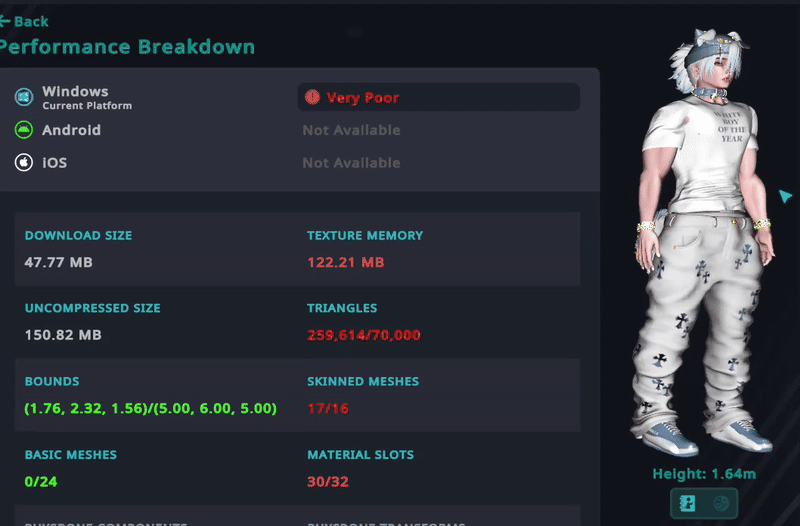800x526 pixels.
Task: Click the Windows platform icon
Action: click(23, 97)
